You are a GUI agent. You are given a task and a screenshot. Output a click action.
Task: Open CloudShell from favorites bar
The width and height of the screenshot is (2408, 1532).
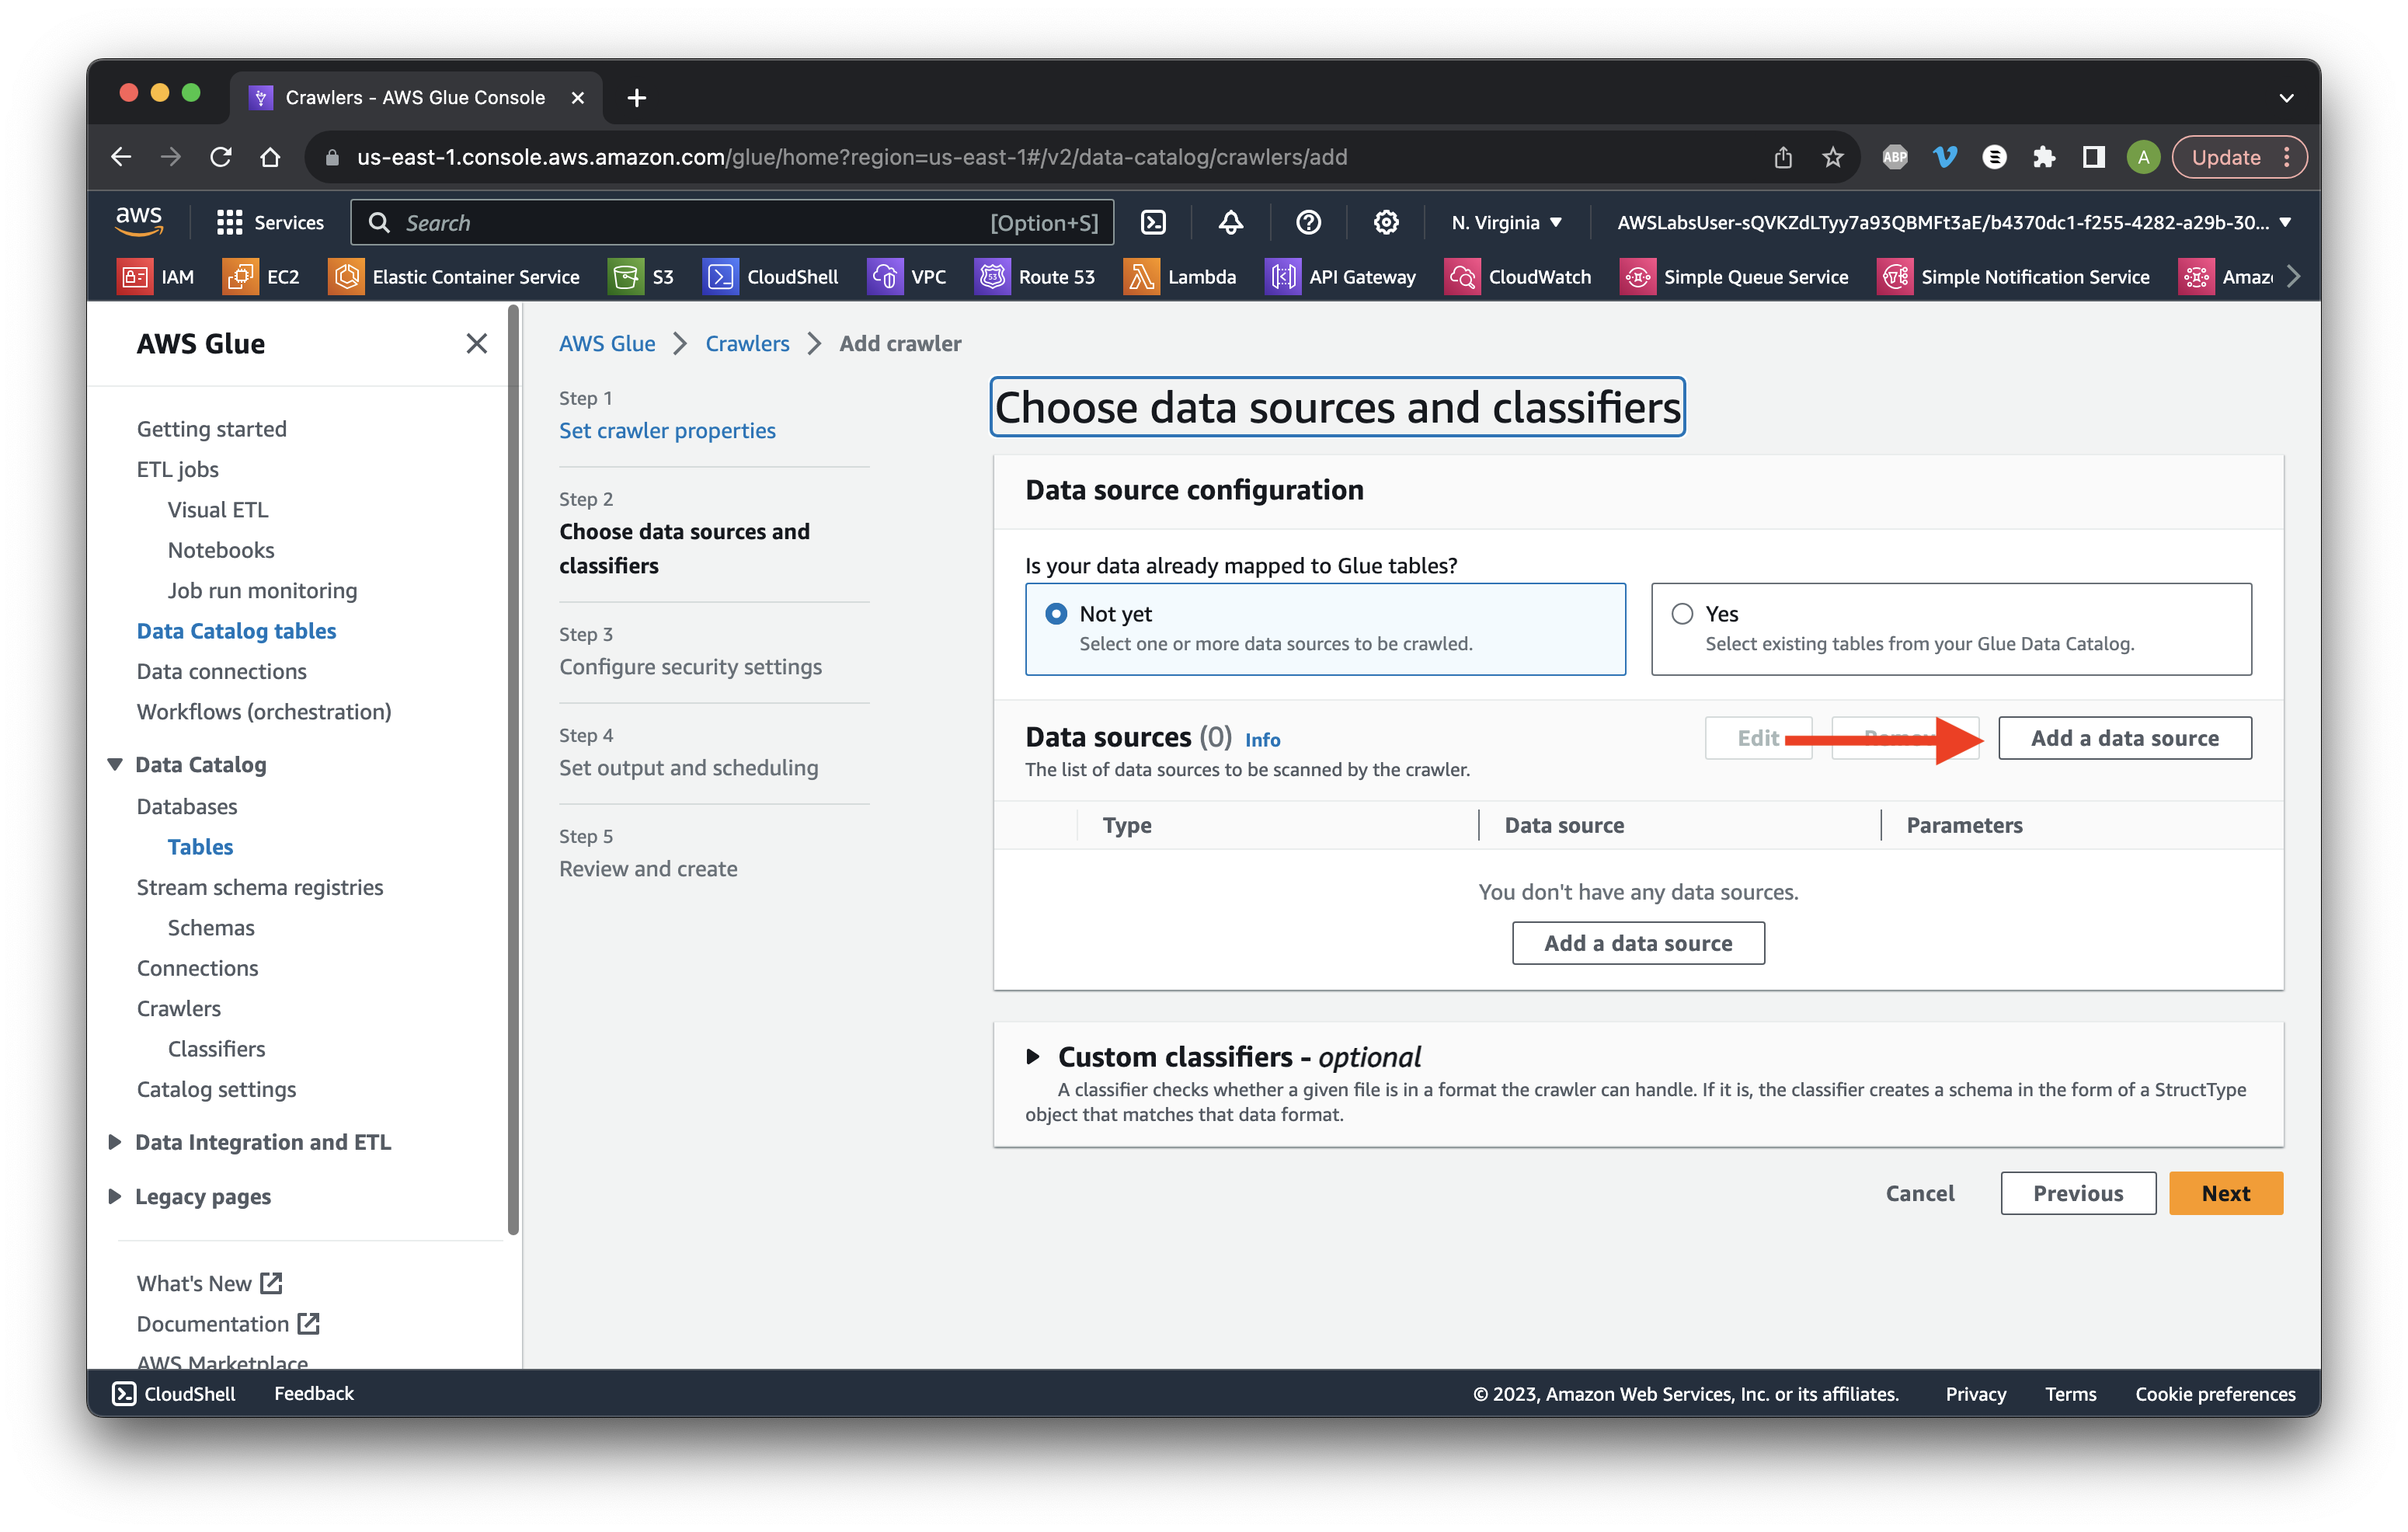(771, 277)
